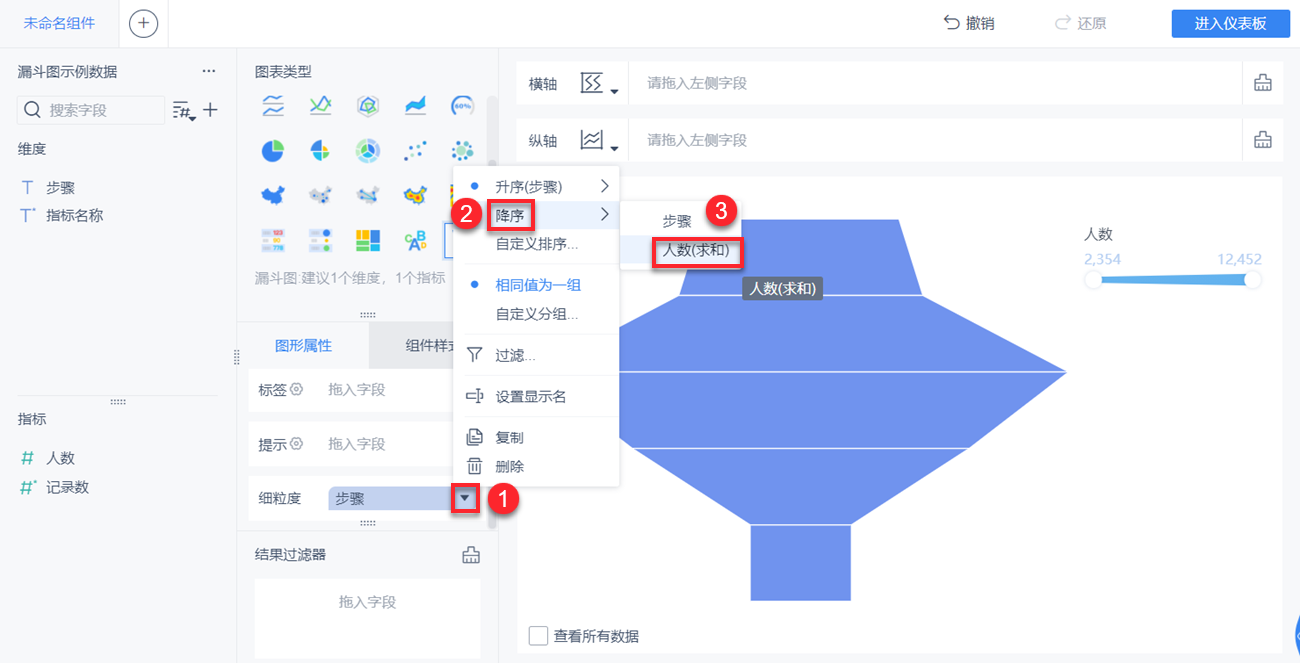This screenshot has height=663, width=1300.
Task: Select the scatter plot chart type
Action: [415, 151]
